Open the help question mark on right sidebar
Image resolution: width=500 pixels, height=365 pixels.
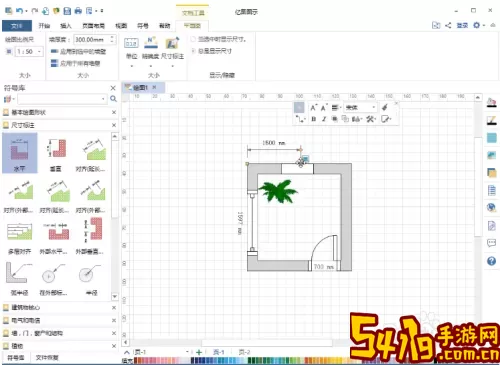point(491,261)
